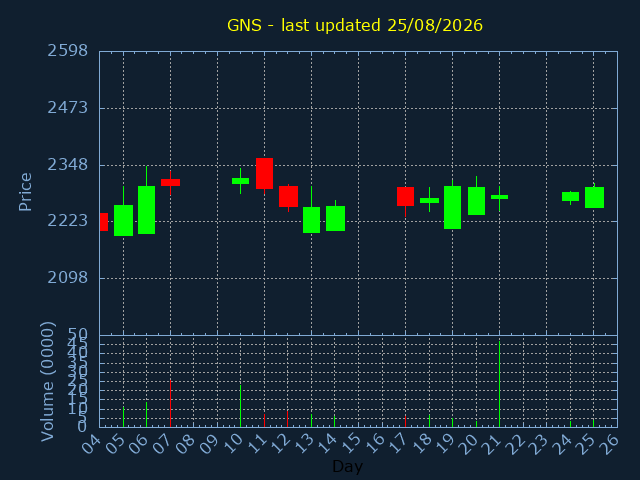
Task: Click the narrow green candlestick for day 21
Action: pyautogui.click(x=500, y=197)
